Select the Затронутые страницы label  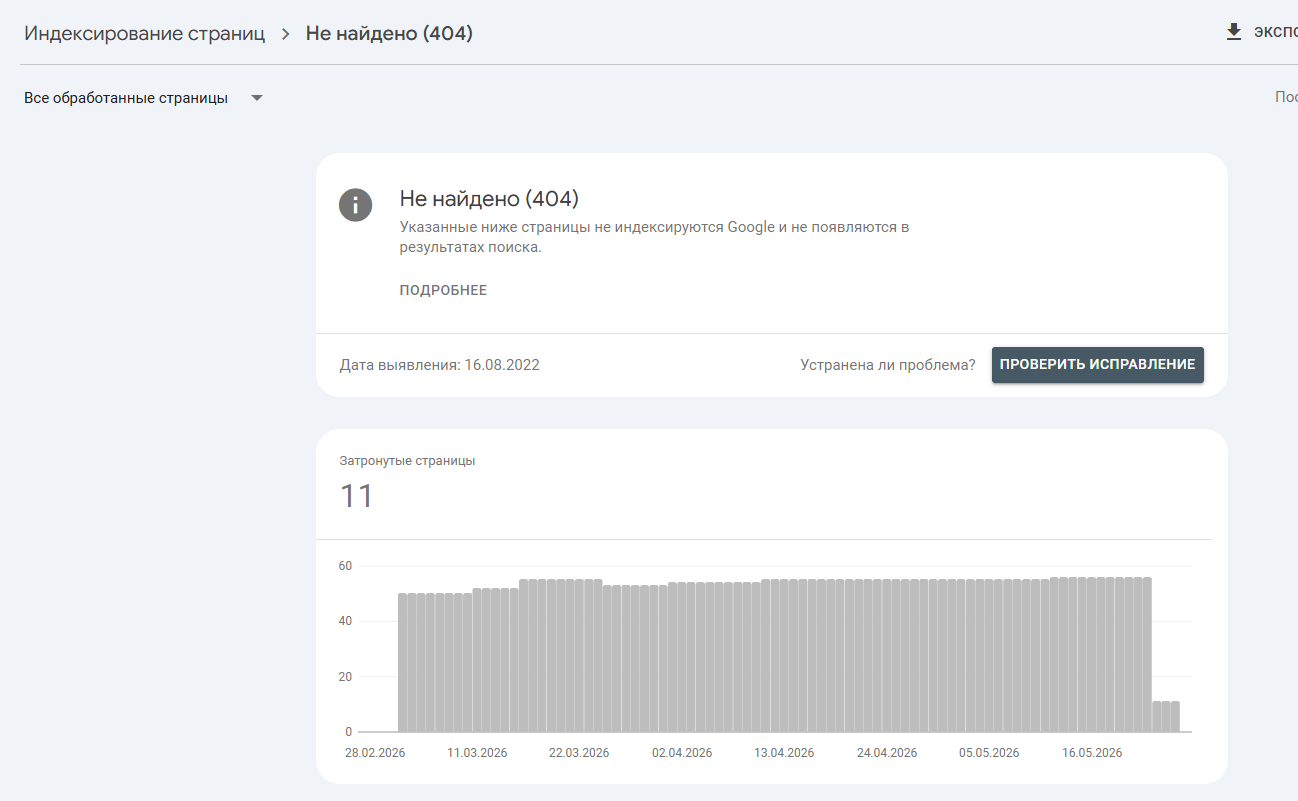[408, 461]
